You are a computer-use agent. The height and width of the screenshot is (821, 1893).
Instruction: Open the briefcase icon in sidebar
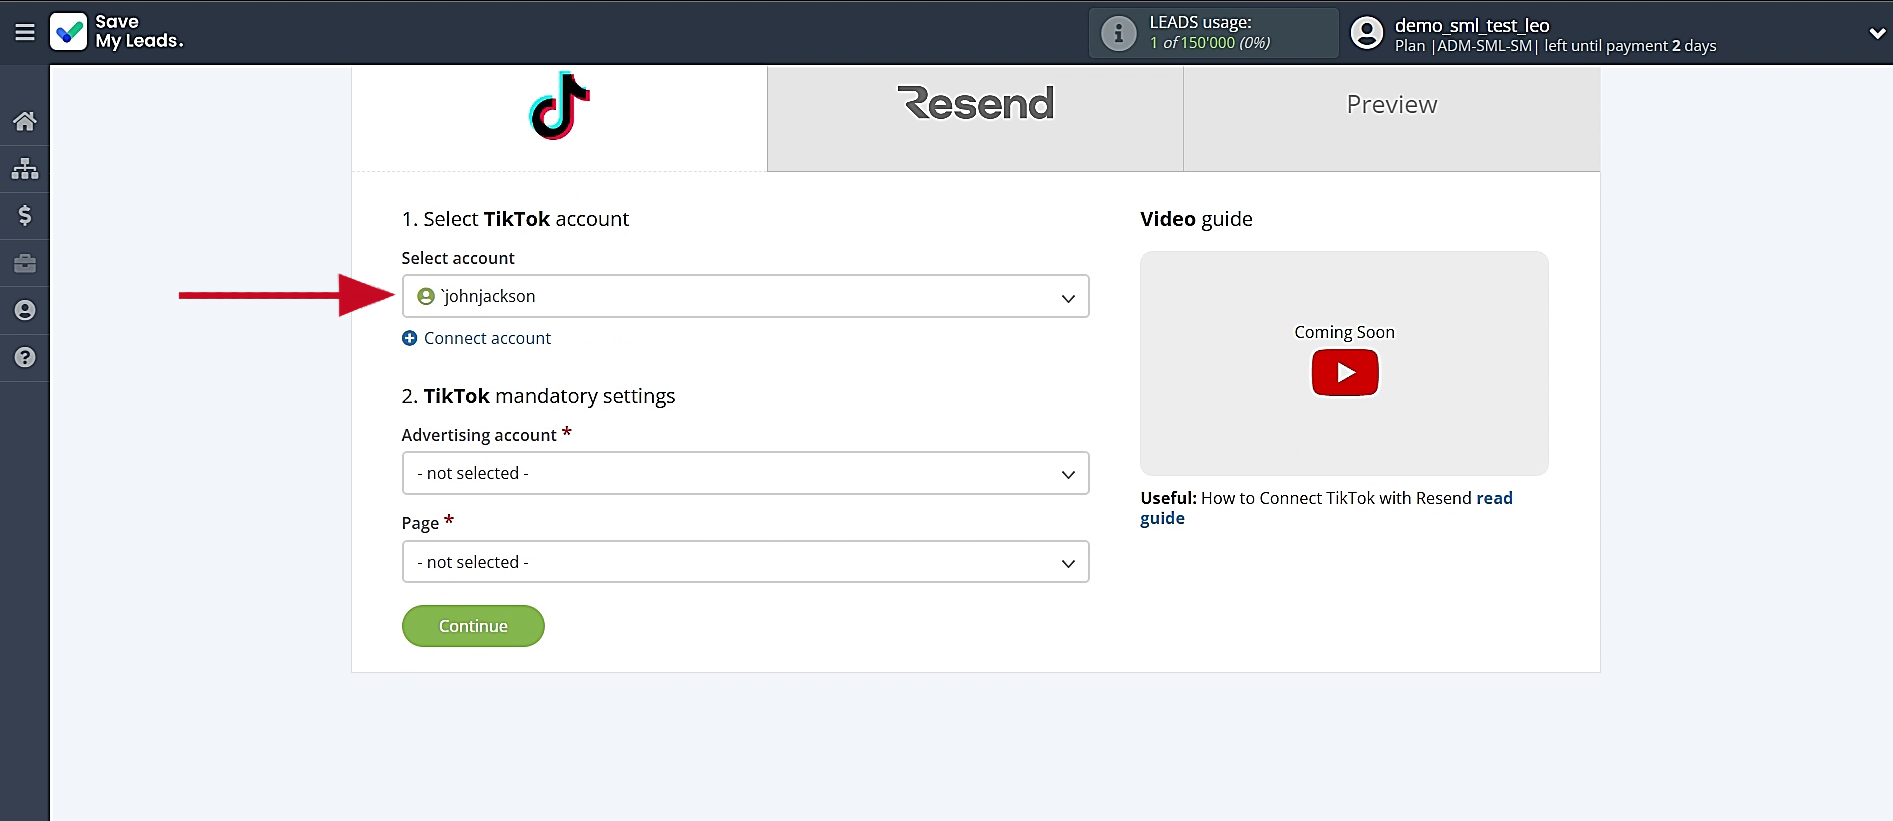(25, 263)
